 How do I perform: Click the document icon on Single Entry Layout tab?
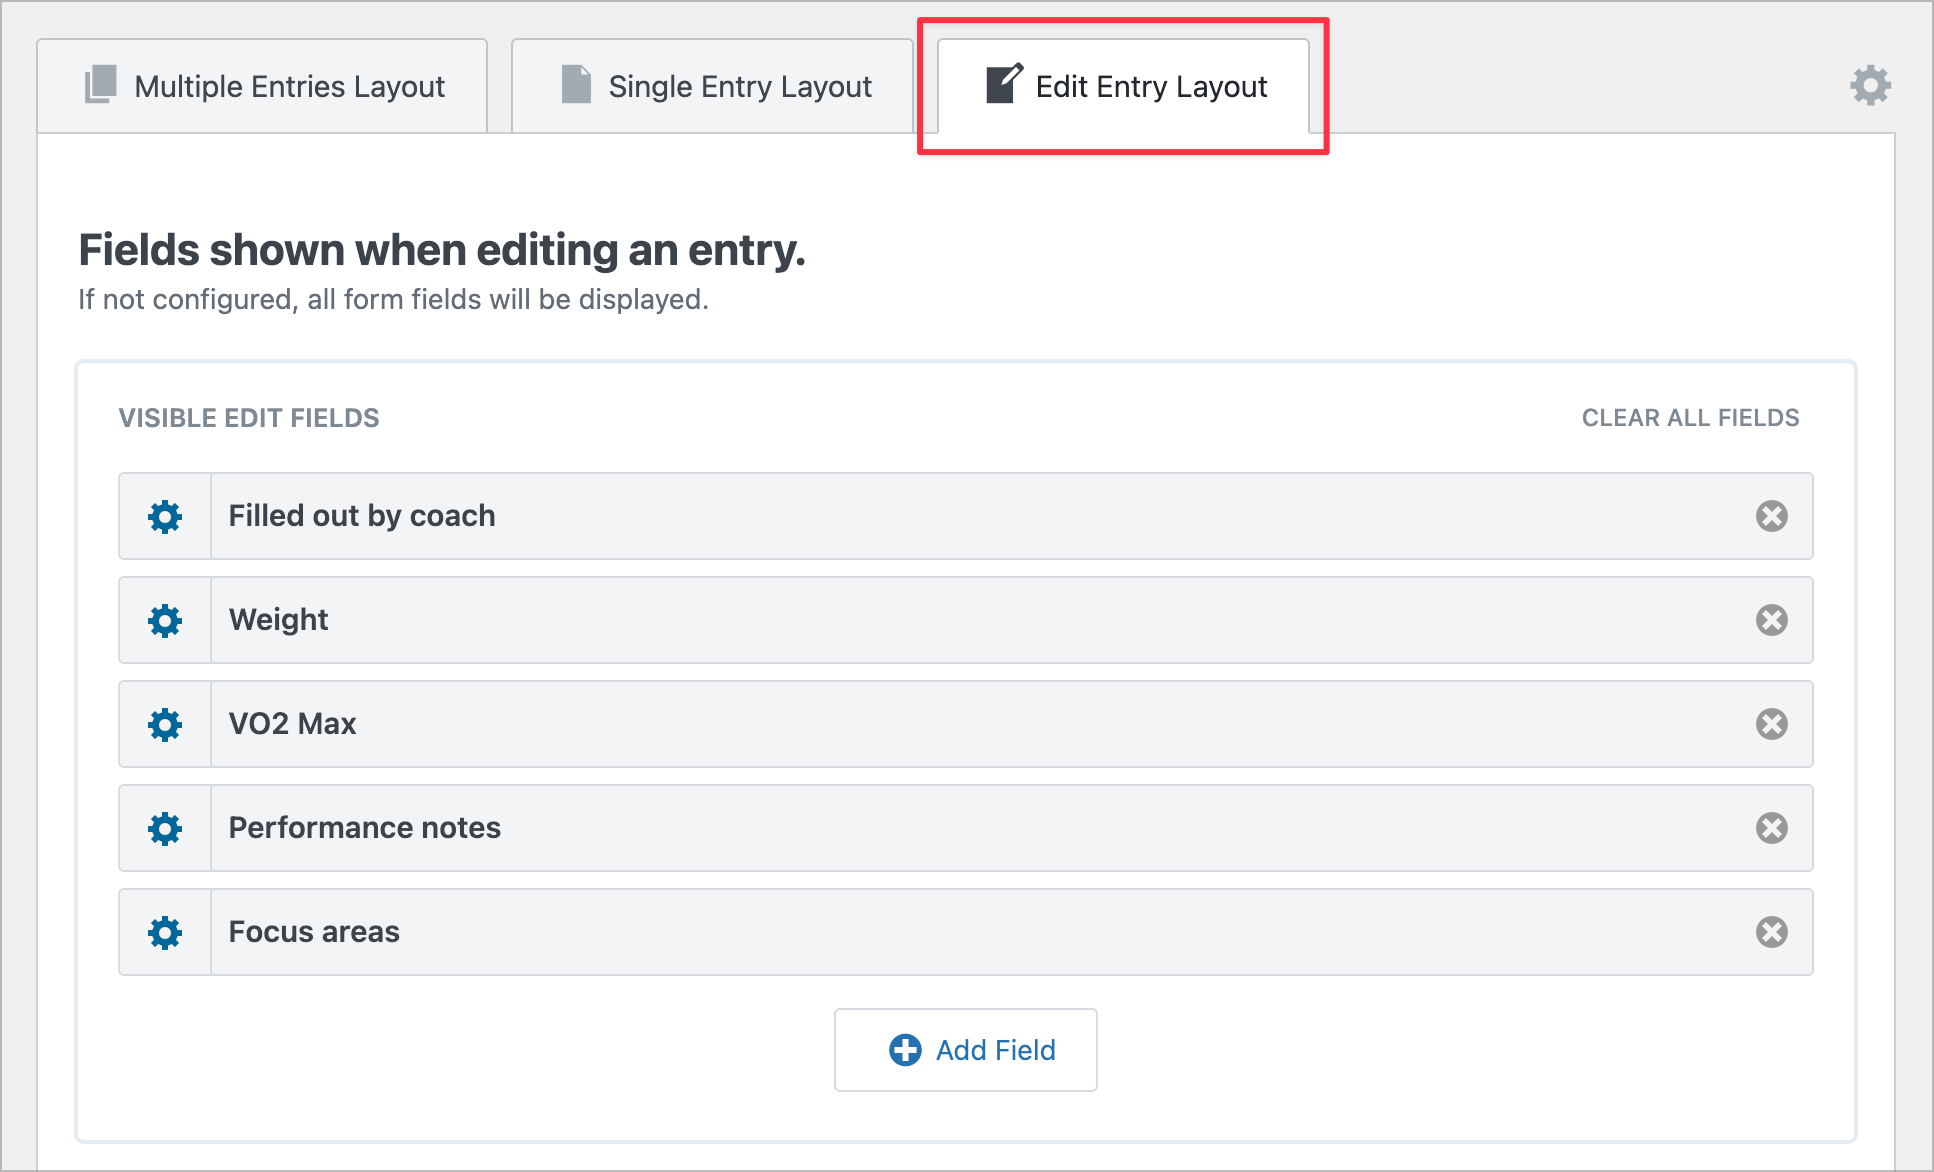point(575,85)
